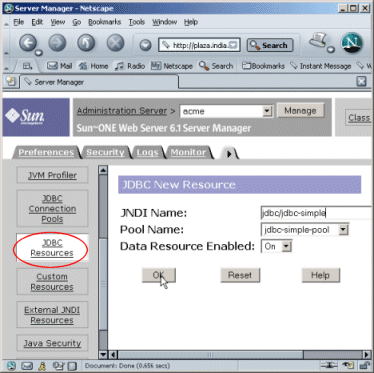The width and height of the screenshot is (374, 373).
Task: Click the round dropdown button left of the URL
Action: point(145,45)
